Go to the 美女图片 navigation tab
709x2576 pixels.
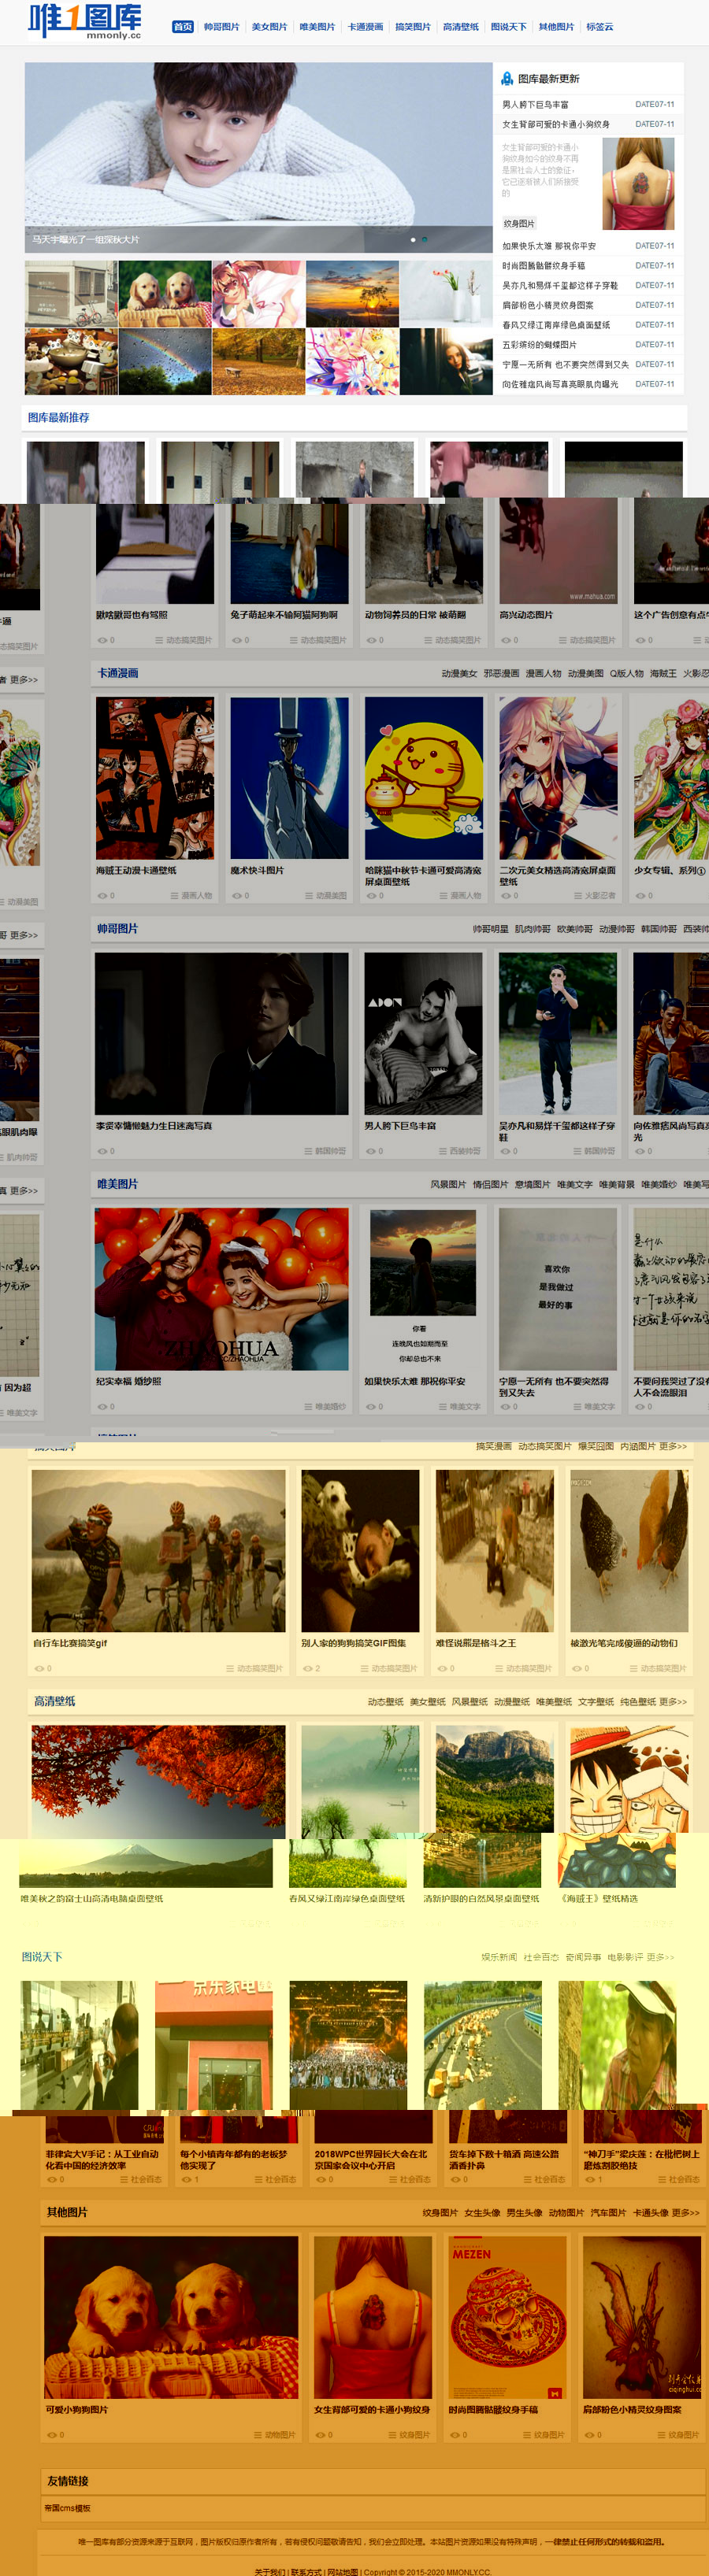(269, 27)
